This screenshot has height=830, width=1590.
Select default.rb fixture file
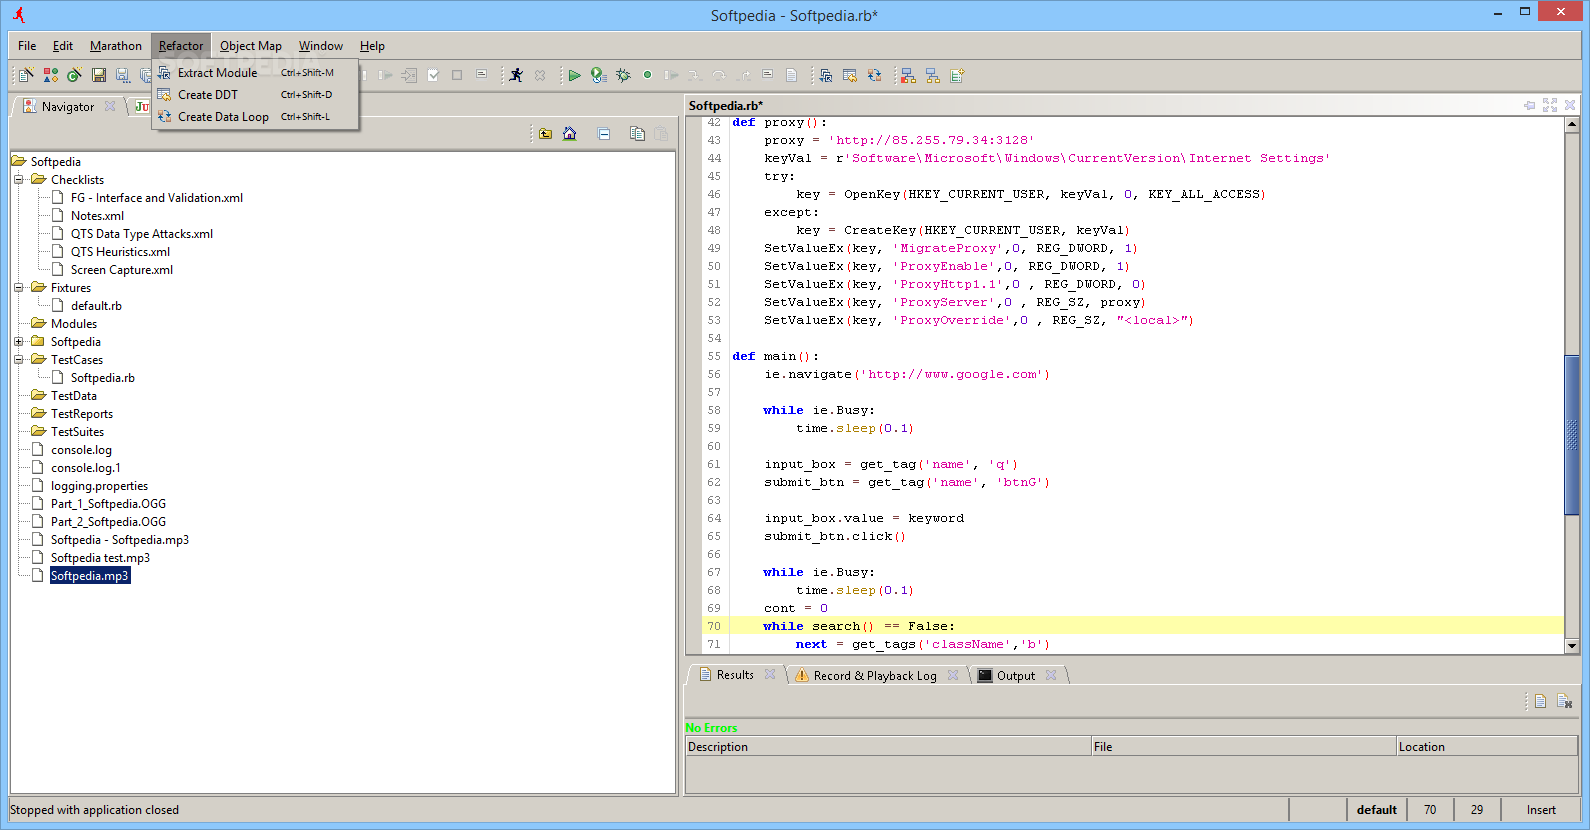[x=96, y=306]
